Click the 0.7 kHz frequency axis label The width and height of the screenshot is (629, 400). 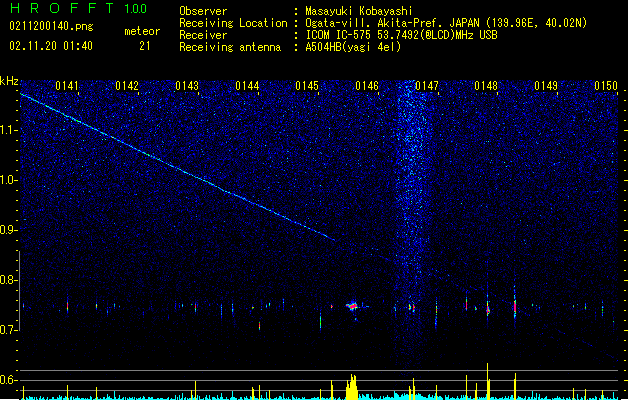[x=8, y=330]
